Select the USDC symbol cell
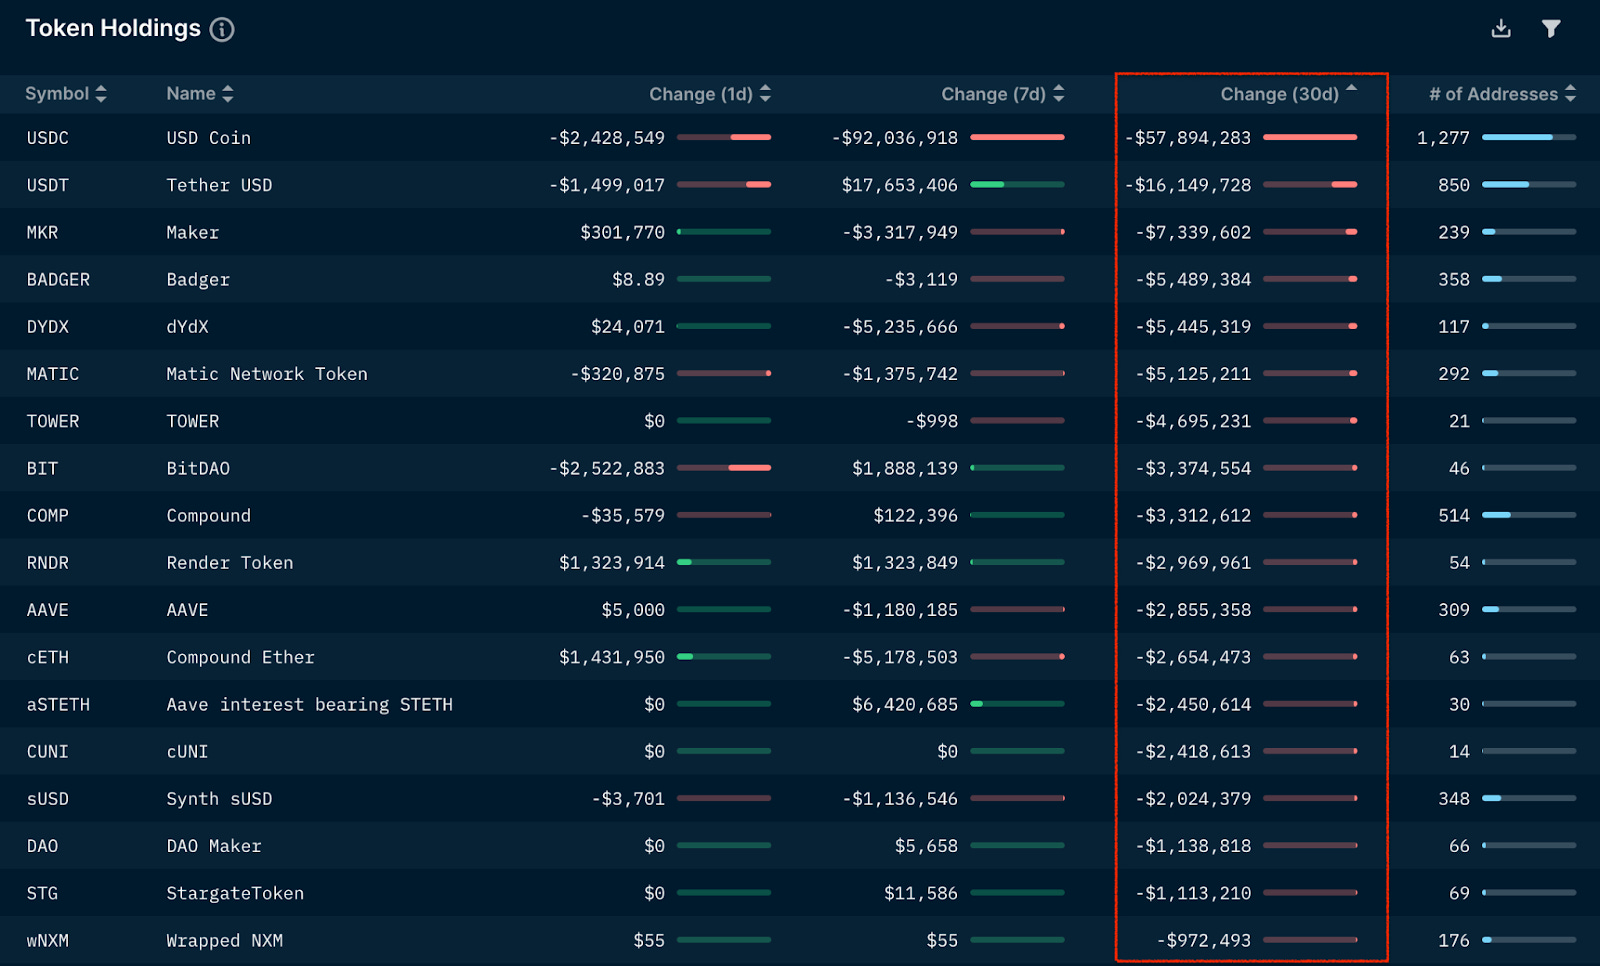Viewport: 1600px width, 966px height. [x=48, y=138]
